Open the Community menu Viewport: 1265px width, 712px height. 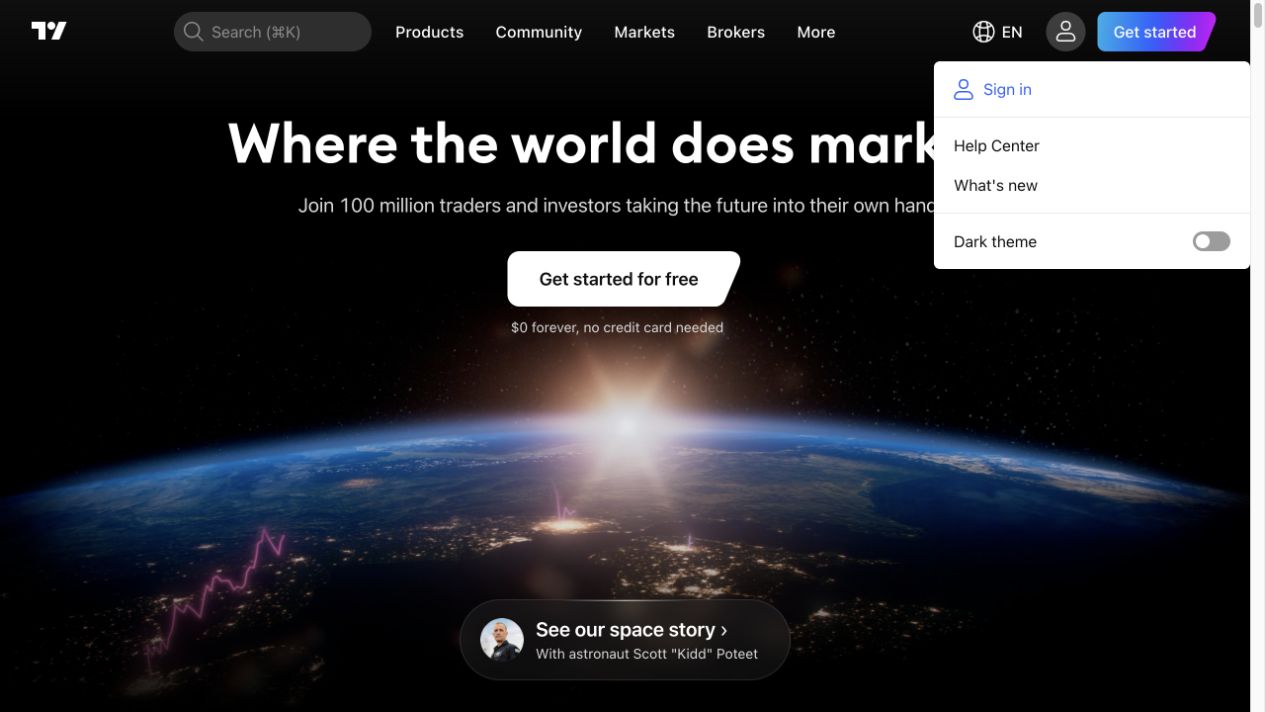pyautogui.click(x=539, y=32)
